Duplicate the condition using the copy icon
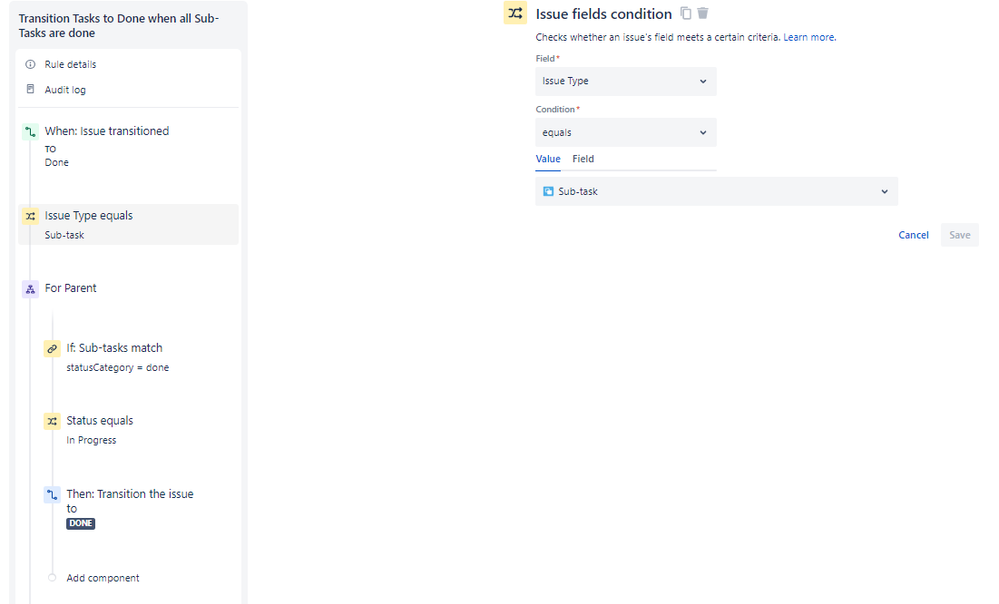 tap(684, 13)
